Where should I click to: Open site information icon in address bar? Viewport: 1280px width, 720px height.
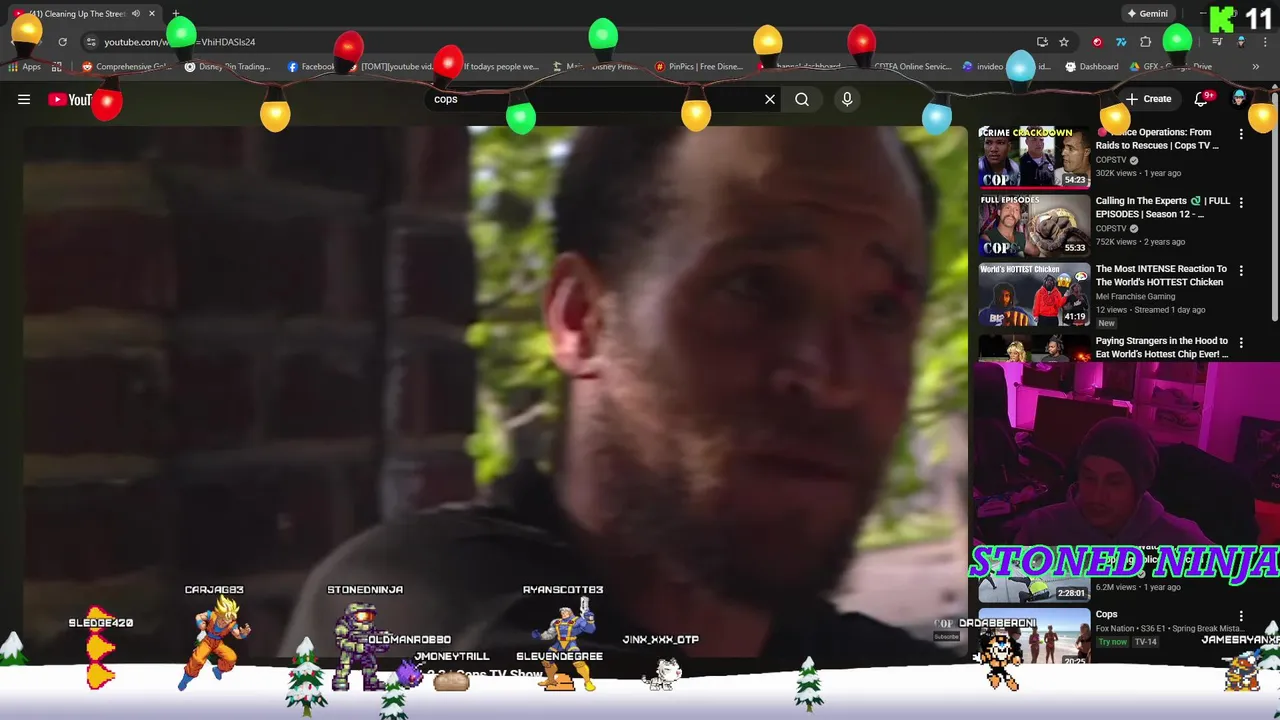pyautogui.click(x=91, y=42)
